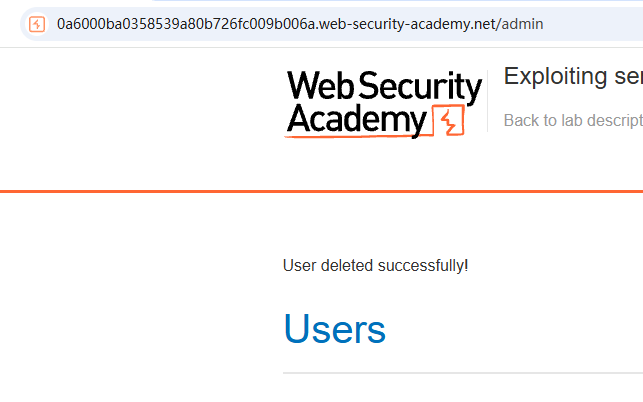The height and width of the screenshot is (402, 643).
Task: Click the orange divider line below the header
Action: point(322,191)
